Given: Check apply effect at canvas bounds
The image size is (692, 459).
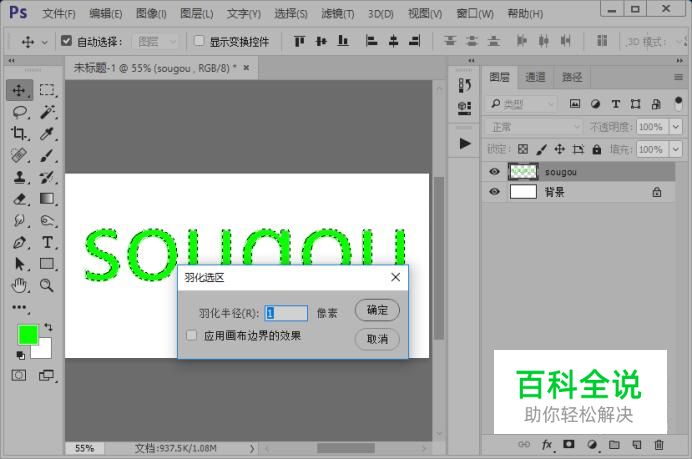Looking at the screenshot, I should coord(192,335).
